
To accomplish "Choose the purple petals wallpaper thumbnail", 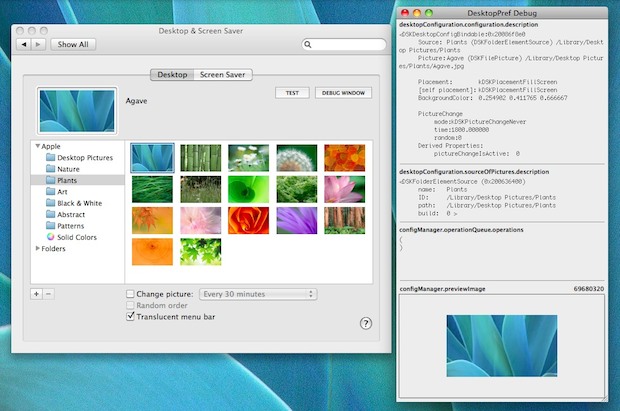I will (x=297, y=220).
